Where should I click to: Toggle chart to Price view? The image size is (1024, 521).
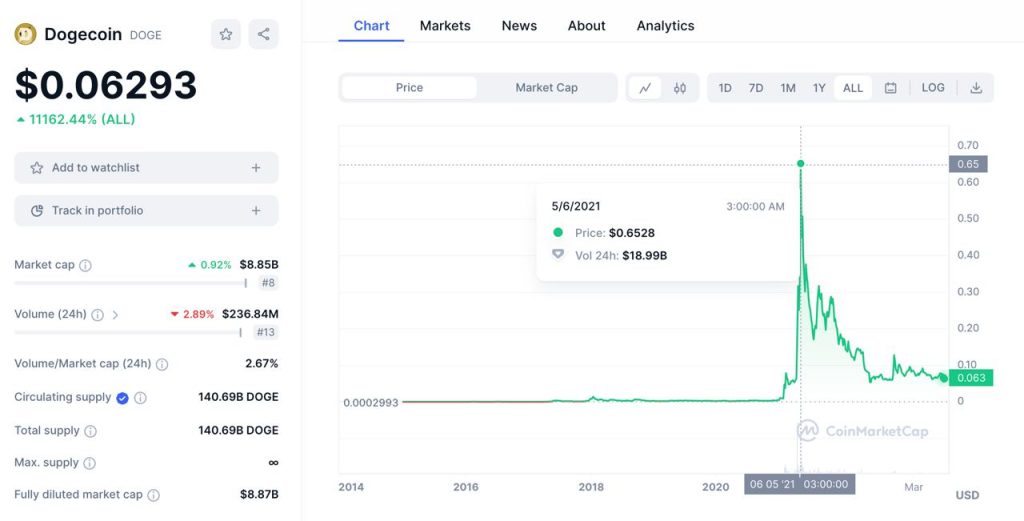click(409, 88)
